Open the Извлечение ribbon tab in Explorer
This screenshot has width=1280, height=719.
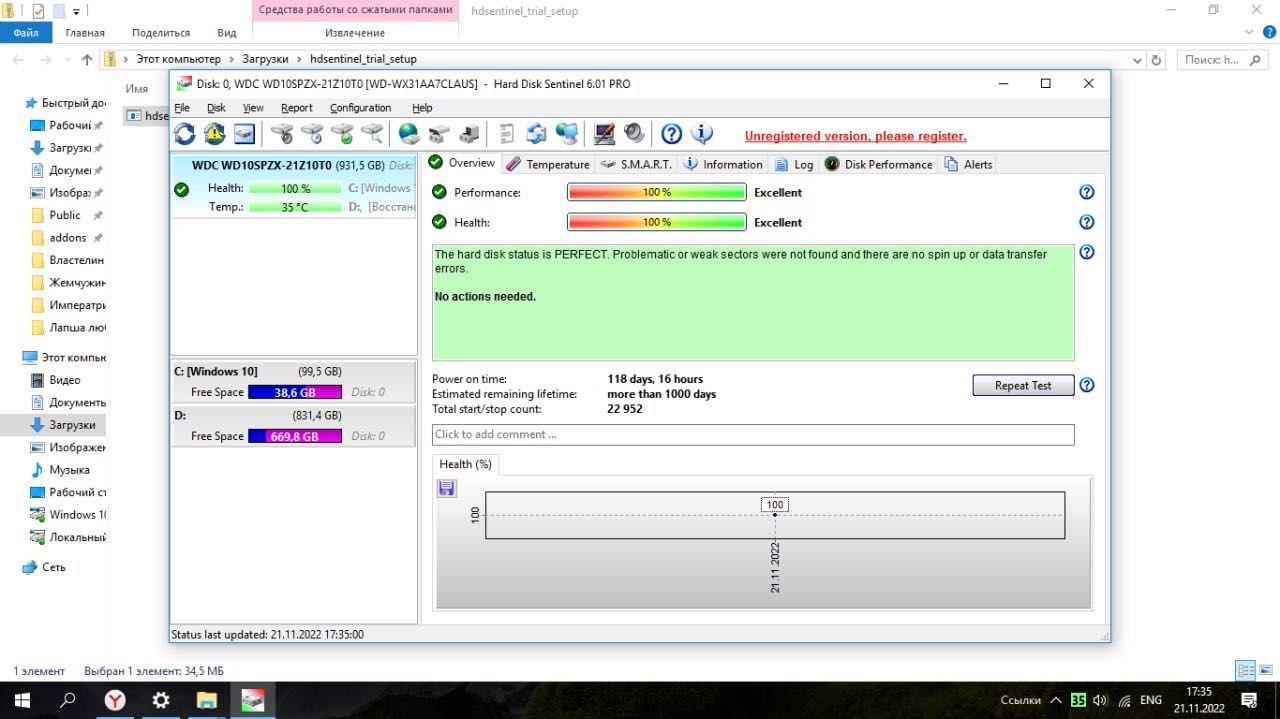355,33
